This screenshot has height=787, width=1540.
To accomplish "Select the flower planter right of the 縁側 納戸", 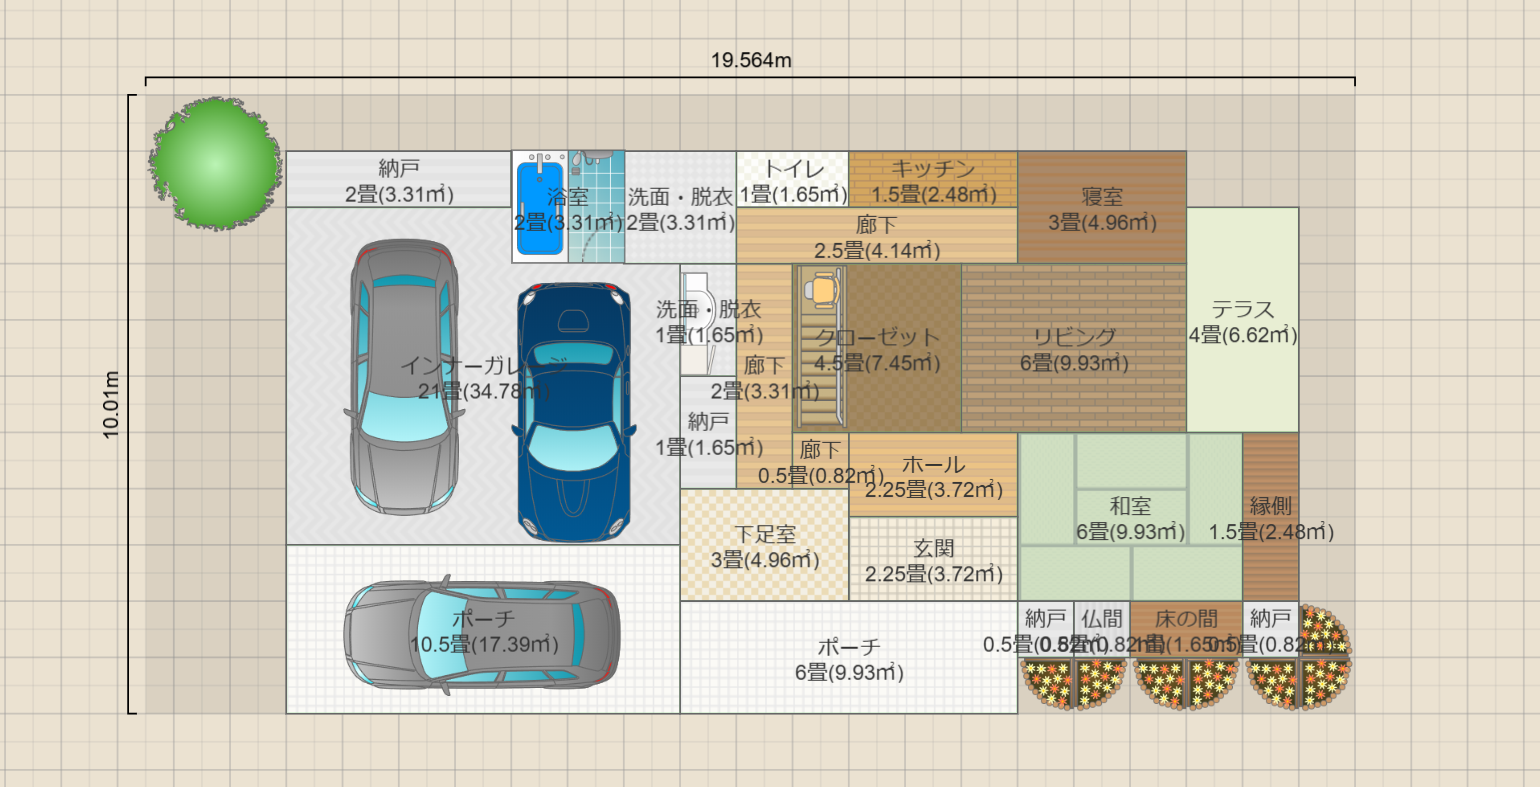I will (x=1325, y=630).
